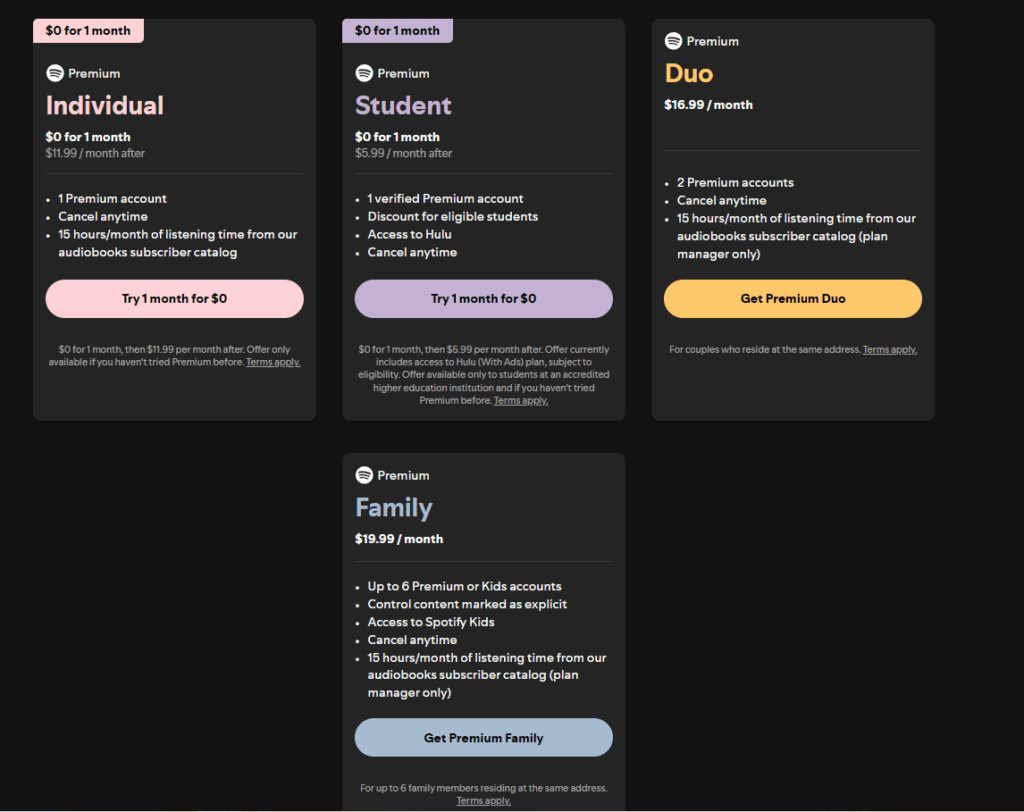Select the Student plan heading

point(403,105)
